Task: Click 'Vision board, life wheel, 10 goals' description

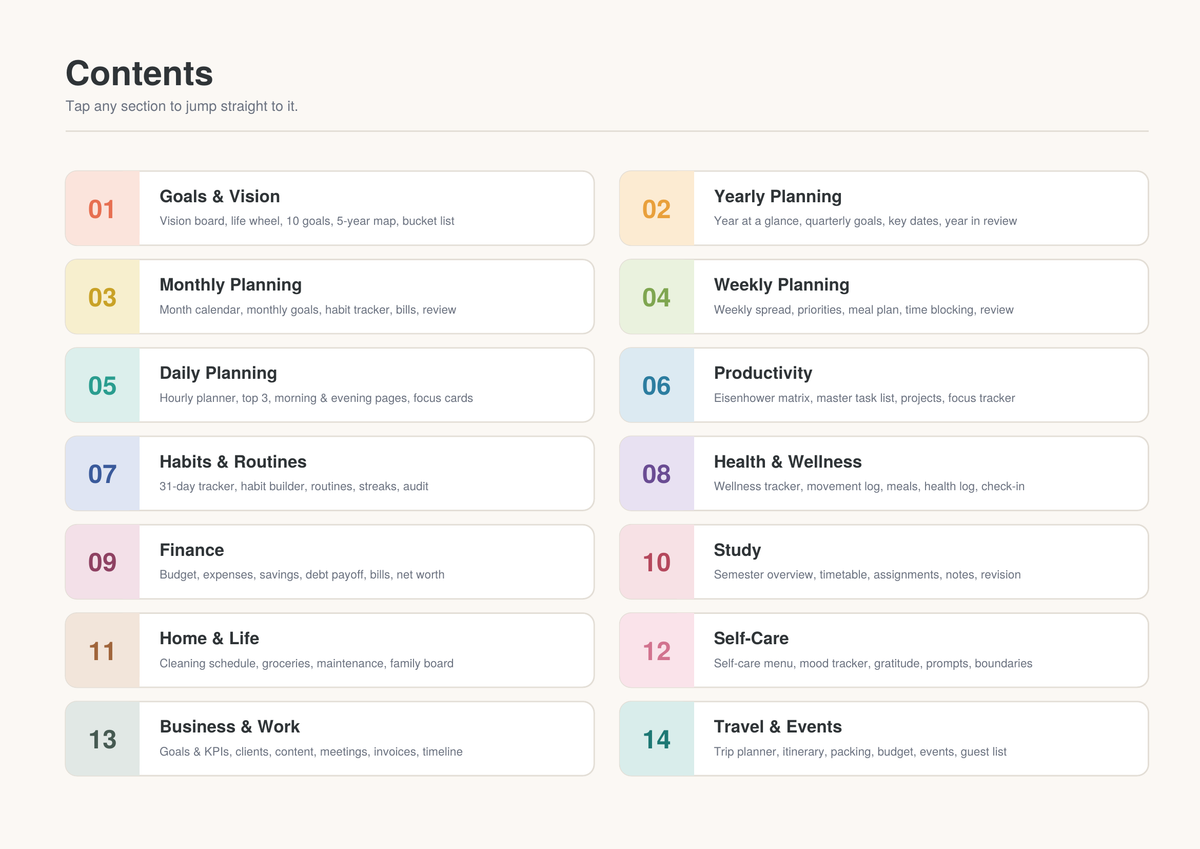Action: [307, 221]
